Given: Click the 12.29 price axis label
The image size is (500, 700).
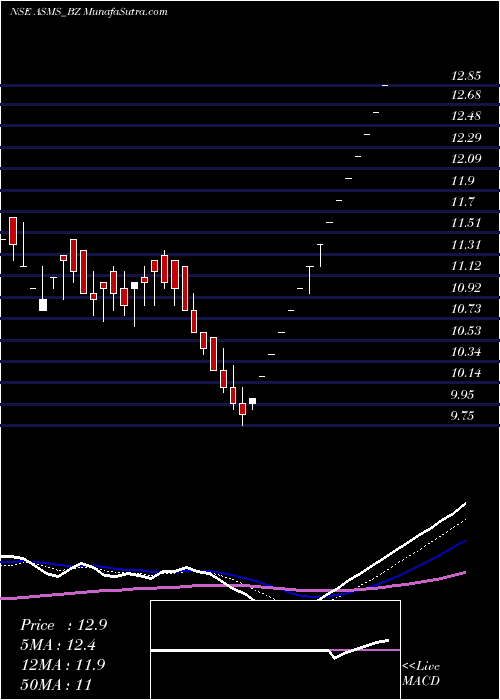Looking at the screenshot, I should (466, 138).
